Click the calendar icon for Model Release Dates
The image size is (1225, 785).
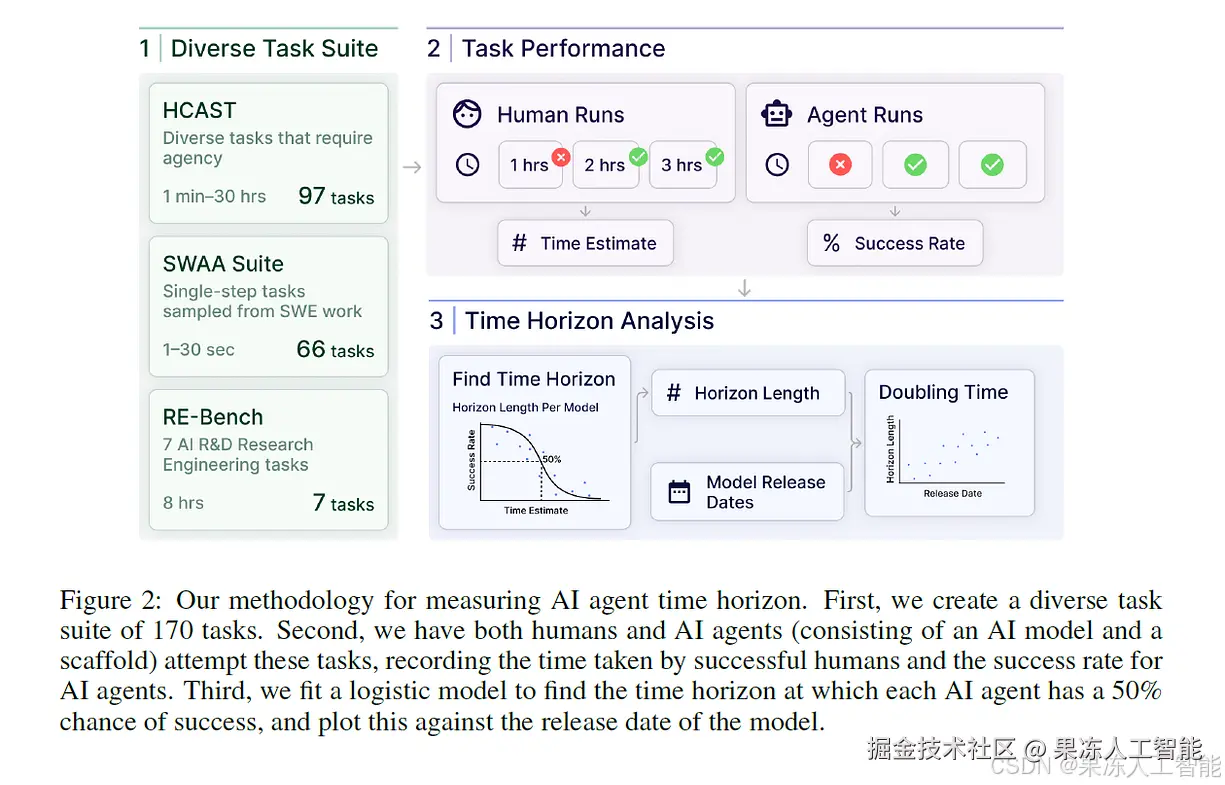tap(679, 492)
